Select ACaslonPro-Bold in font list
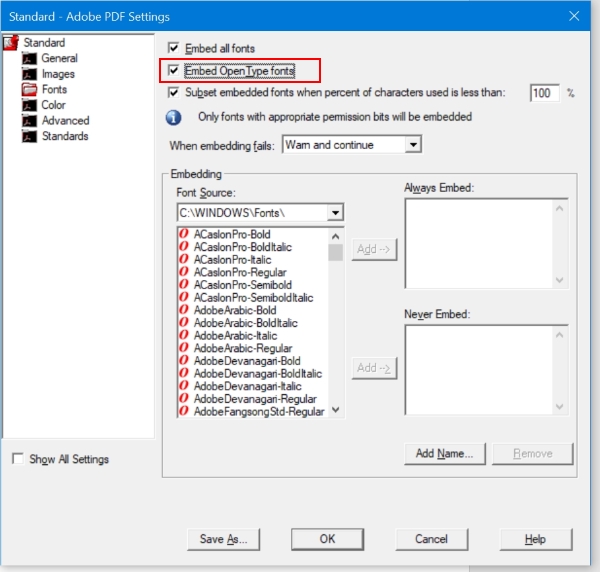 click(x=232, y=234)
